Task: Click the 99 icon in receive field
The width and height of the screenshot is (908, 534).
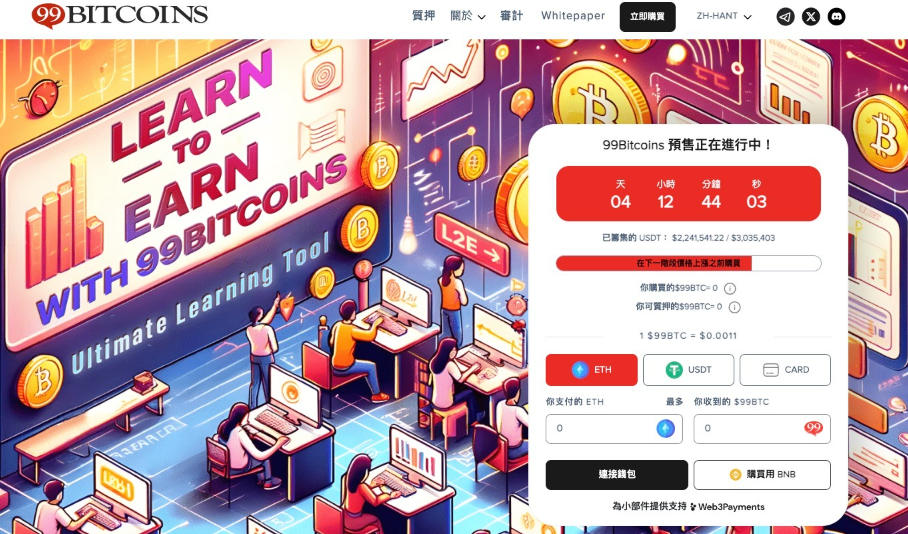Action: pyautogui.click(x=814, y=429)
